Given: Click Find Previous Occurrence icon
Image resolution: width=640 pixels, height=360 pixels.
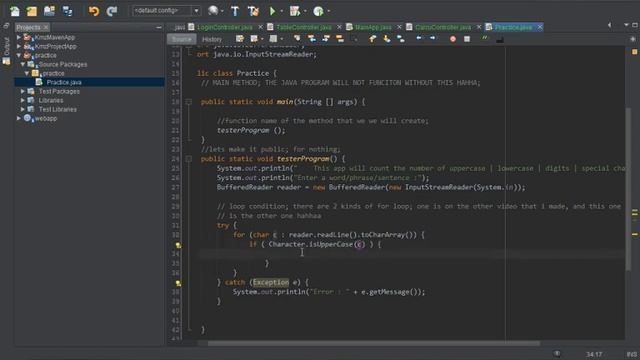Looking at the screenshot, I should coord(312,39).
